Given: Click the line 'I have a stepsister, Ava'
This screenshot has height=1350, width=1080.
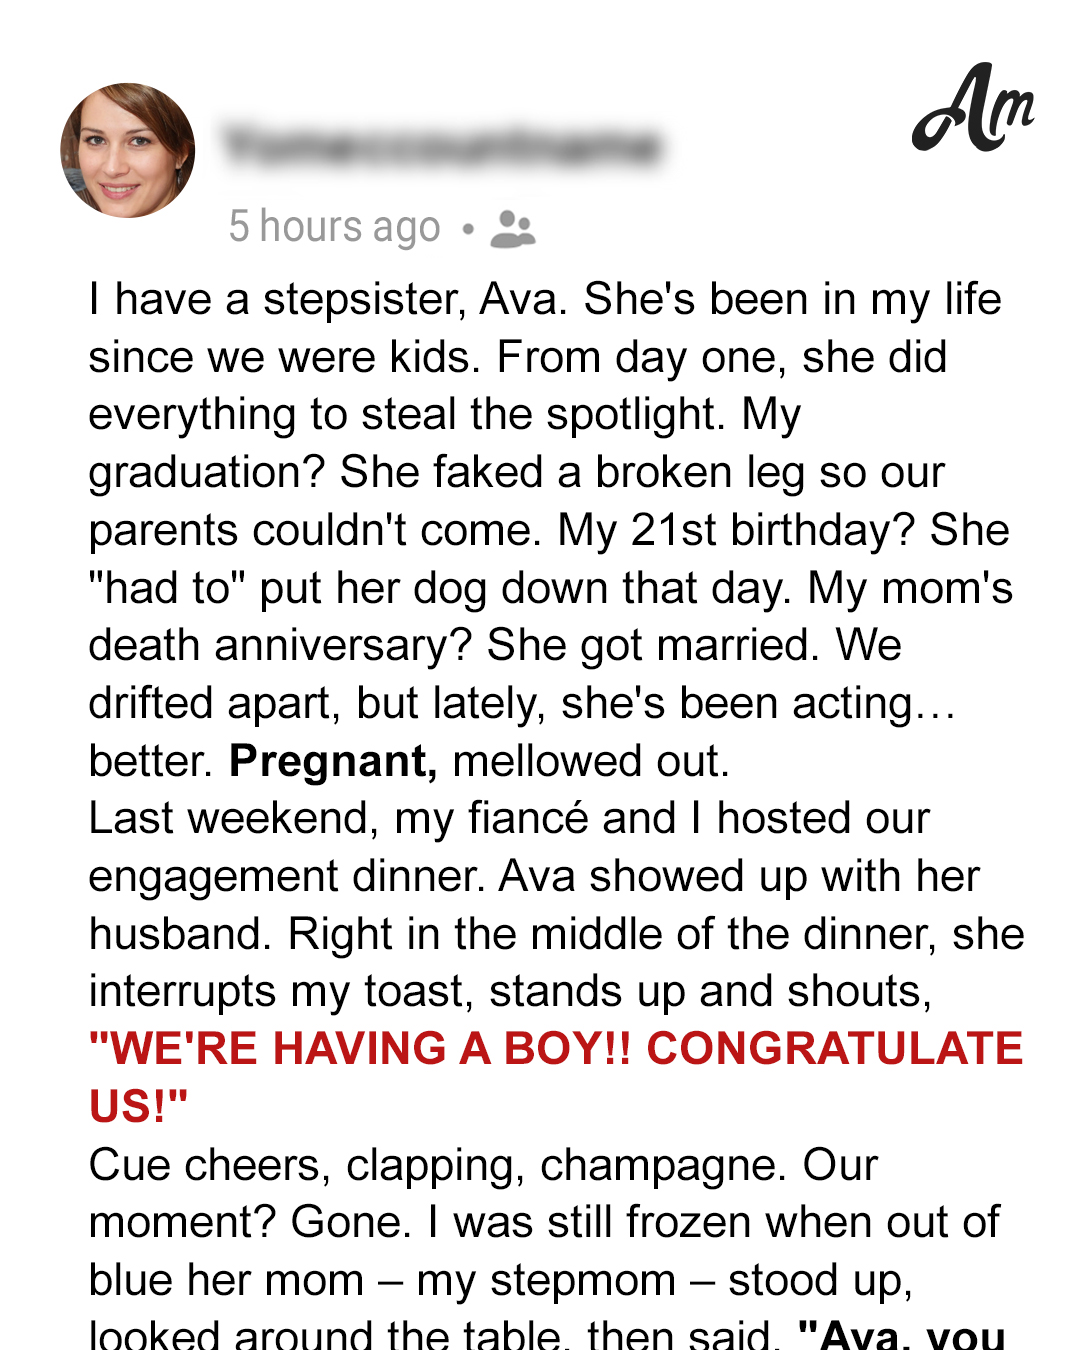Looking at the screenshot, I should tap(545, 300).
